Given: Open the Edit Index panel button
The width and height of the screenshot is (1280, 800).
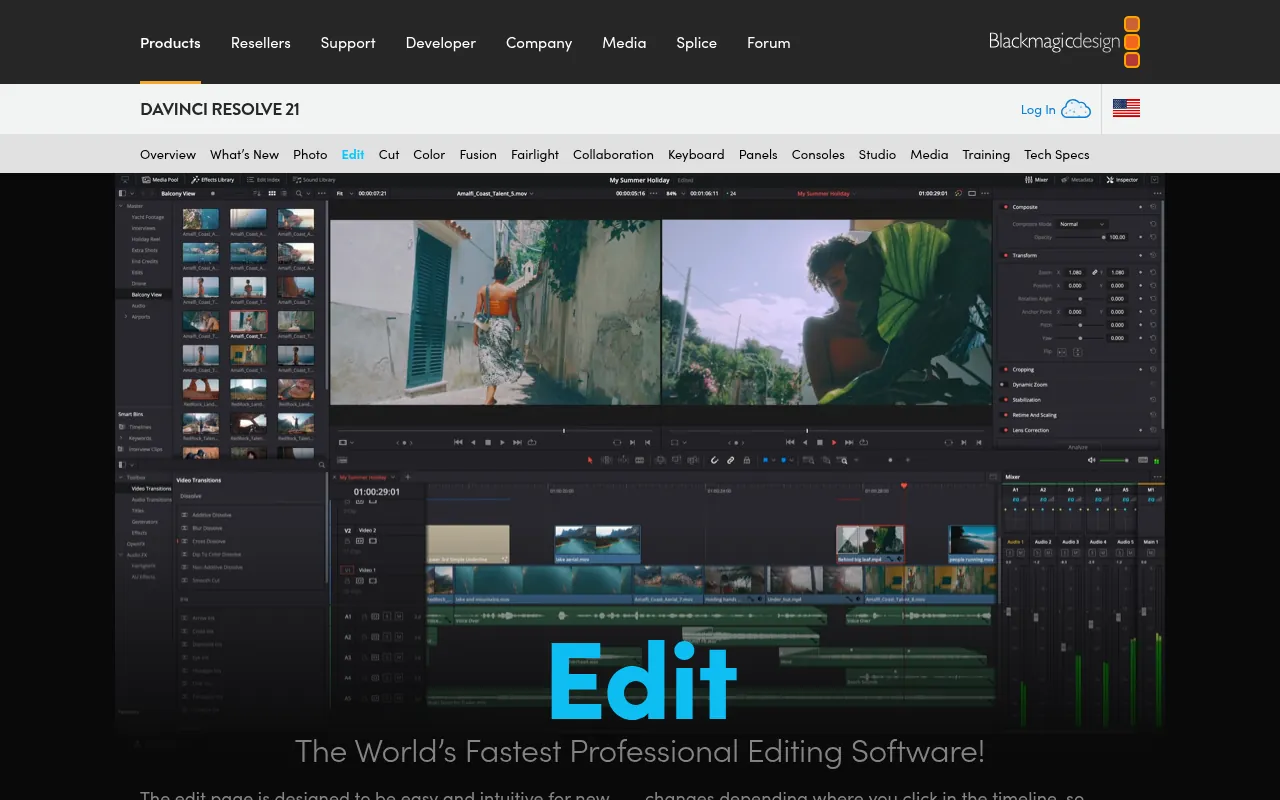Looking at the screenshot, I should tap(263, 180).
